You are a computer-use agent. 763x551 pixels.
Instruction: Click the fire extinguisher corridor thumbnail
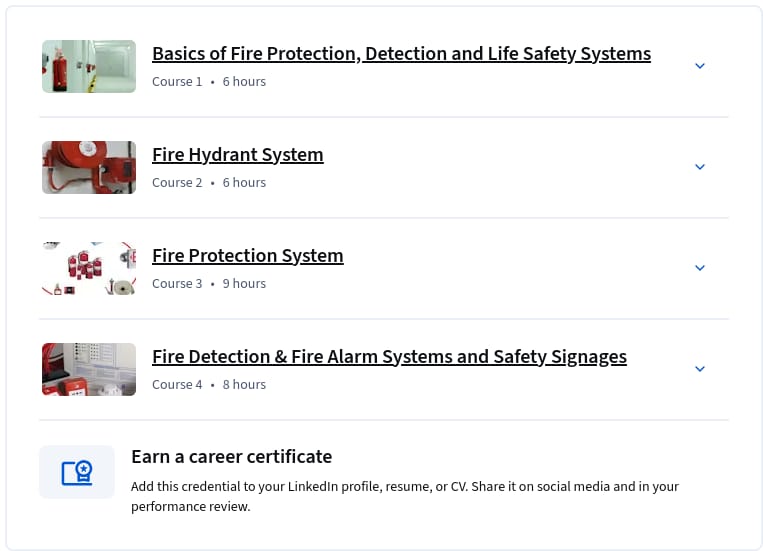point(89,66)
